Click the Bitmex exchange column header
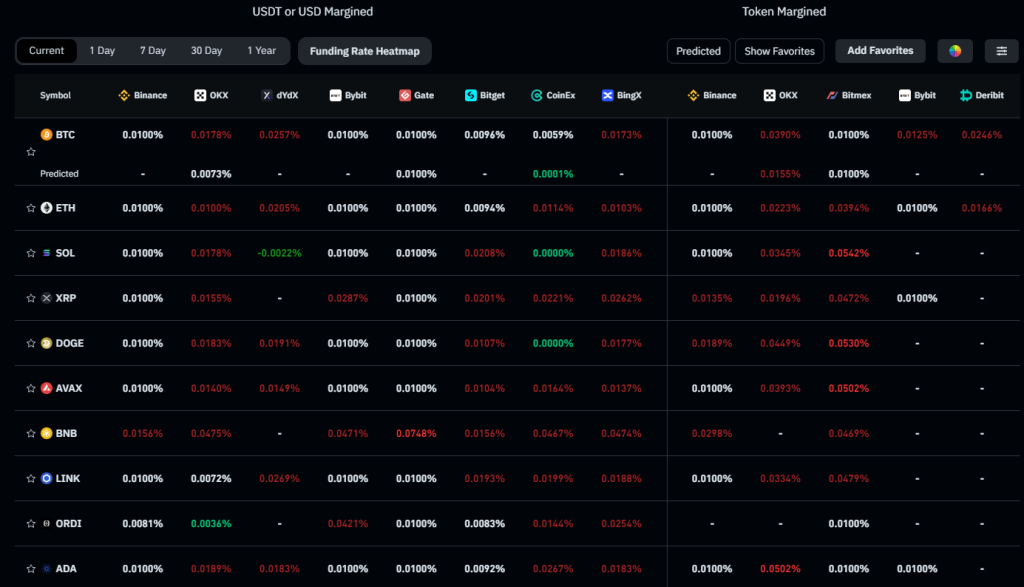 [849, 96]
